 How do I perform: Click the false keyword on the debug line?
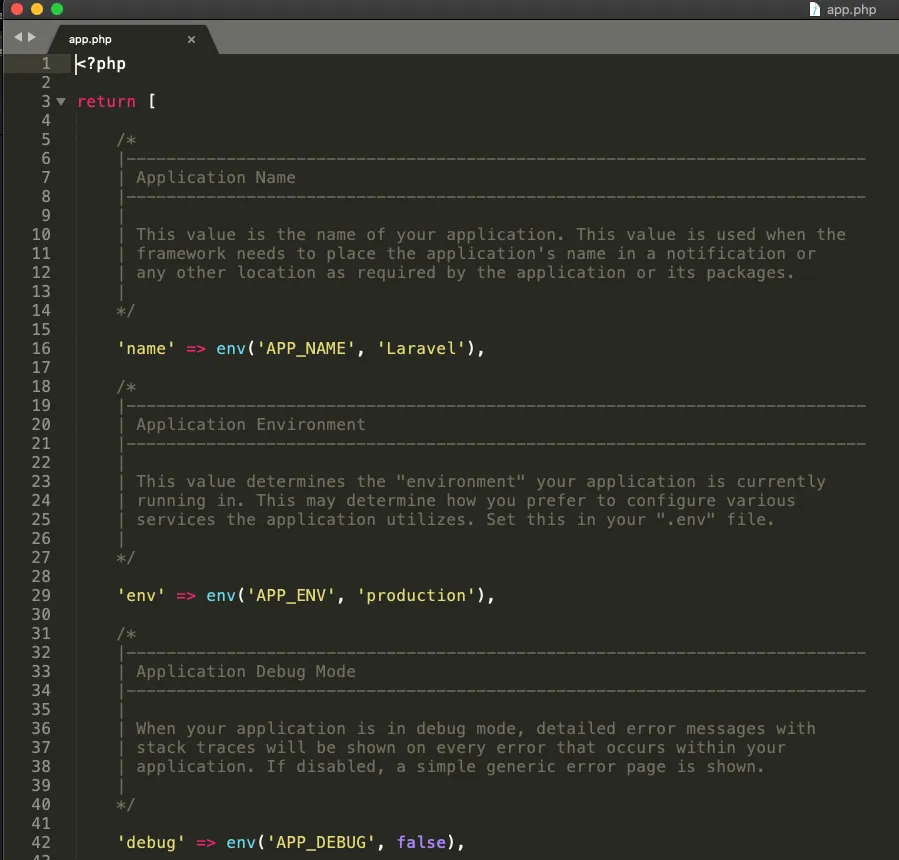click(421, 843)
